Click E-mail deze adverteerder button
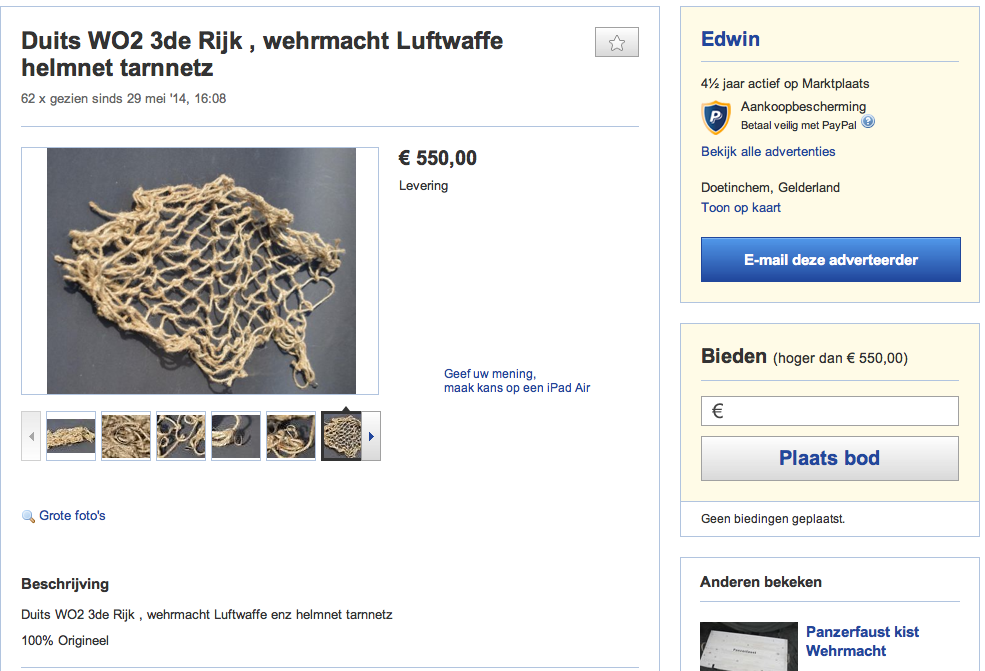The image size is (985, 671). point(830,259)
